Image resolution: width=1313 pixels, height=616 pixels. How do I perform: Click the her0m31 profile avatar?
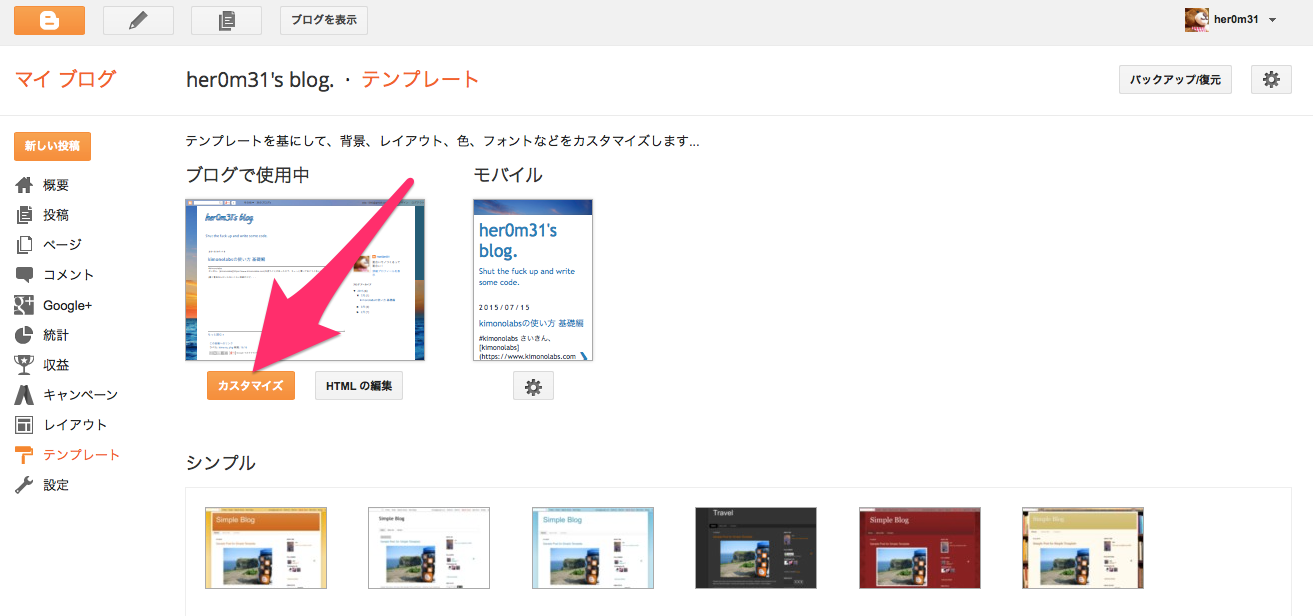tap(1196, 20)
